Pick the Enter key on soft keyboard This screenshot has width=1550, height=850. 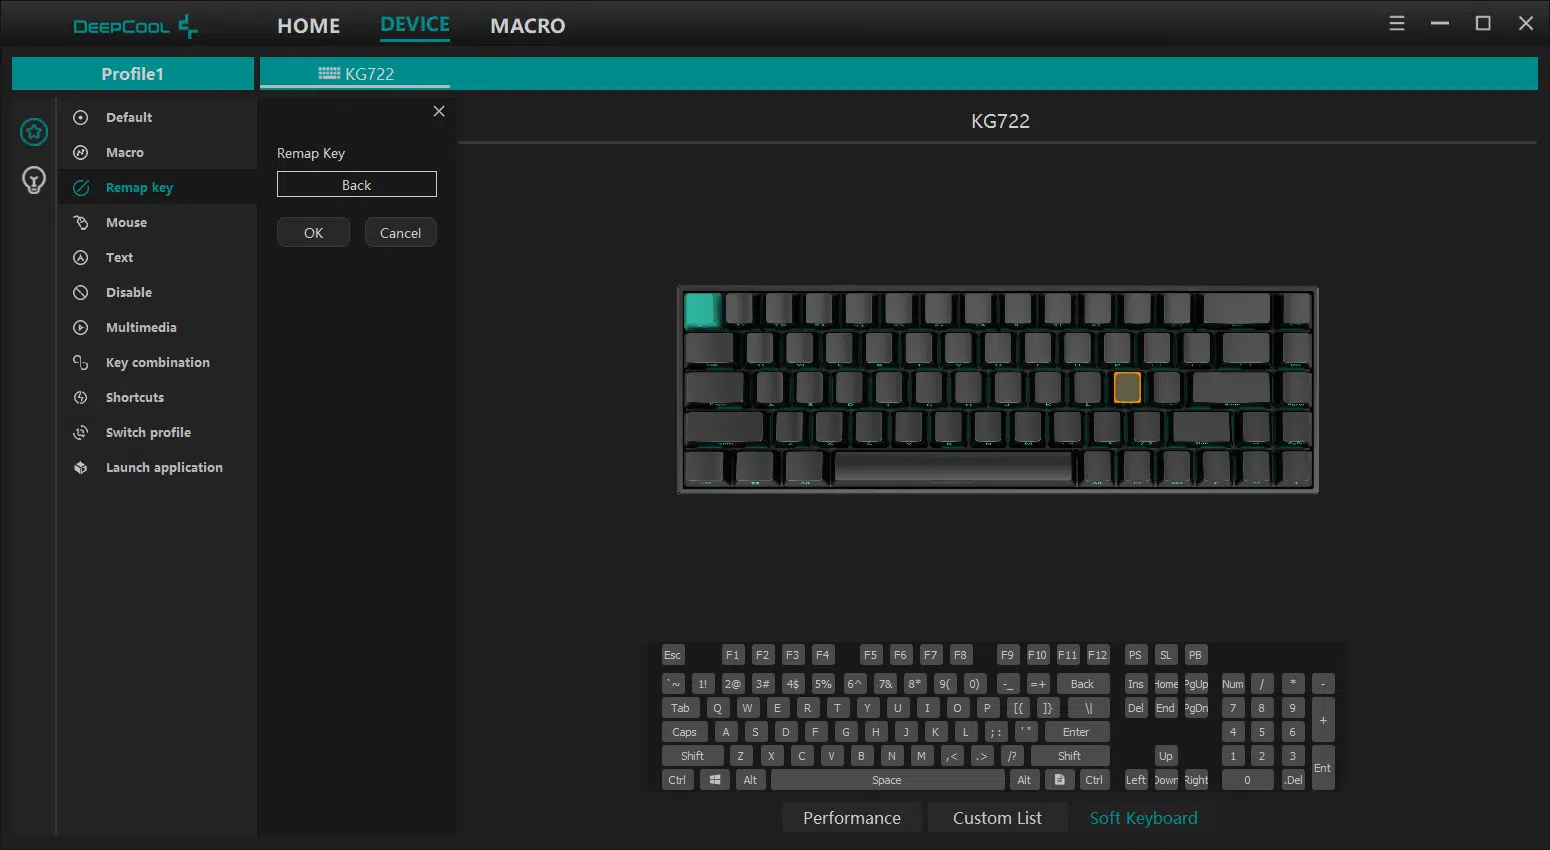[1076, 732]
